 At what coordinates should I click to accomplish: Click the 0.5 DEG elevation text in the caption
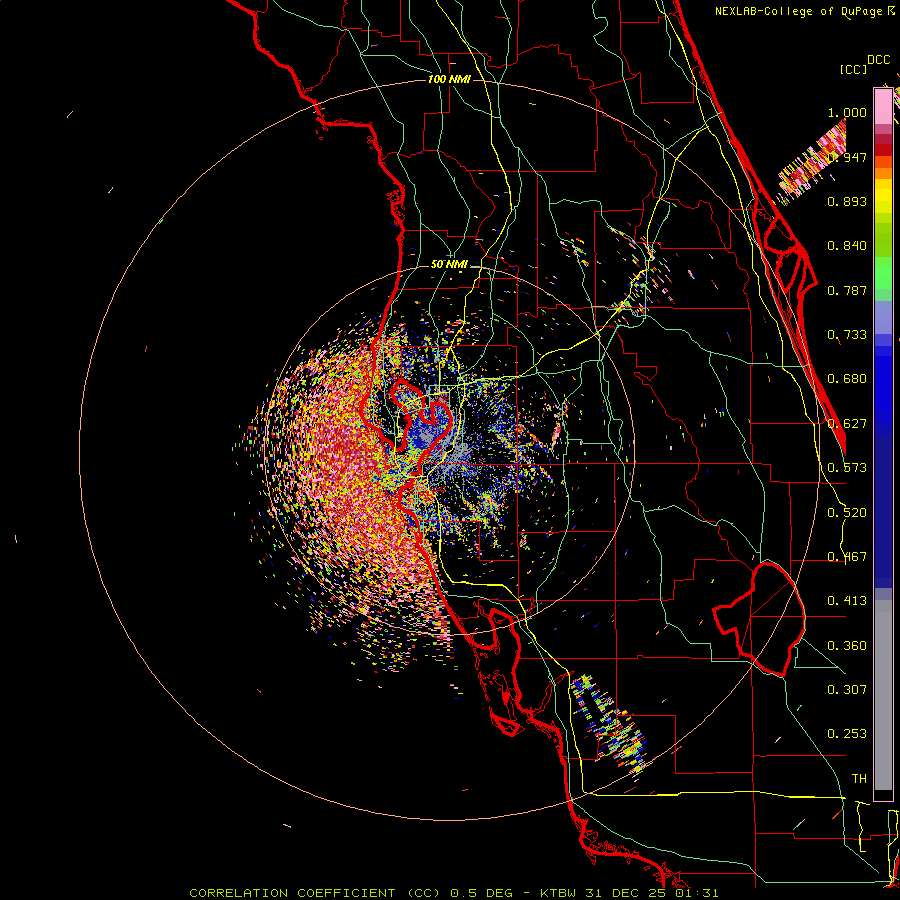[481, 893]
